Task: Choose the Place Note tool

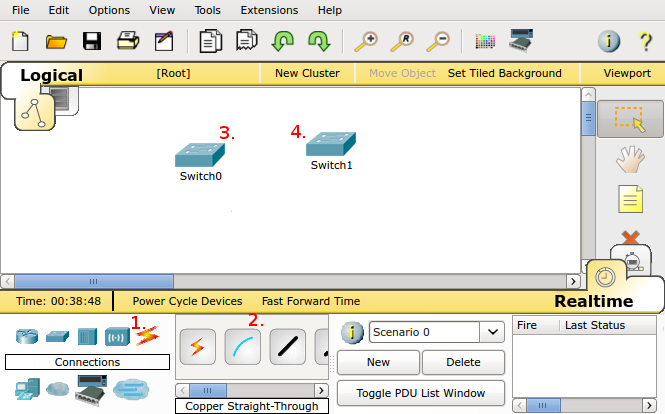Action: tap(630, 198)
